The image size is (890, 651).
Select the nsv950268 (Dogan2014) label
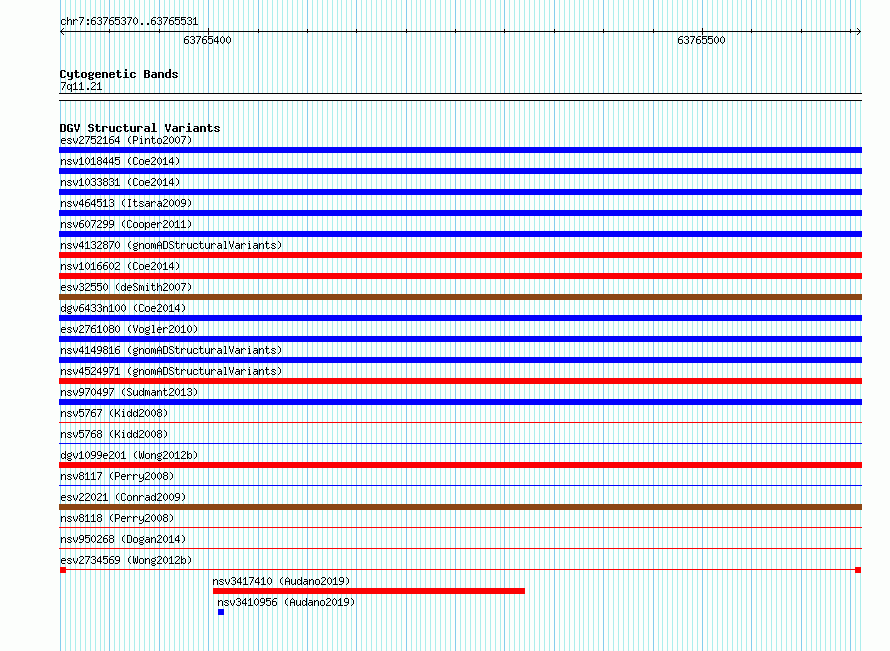click(x=123, y=539)
